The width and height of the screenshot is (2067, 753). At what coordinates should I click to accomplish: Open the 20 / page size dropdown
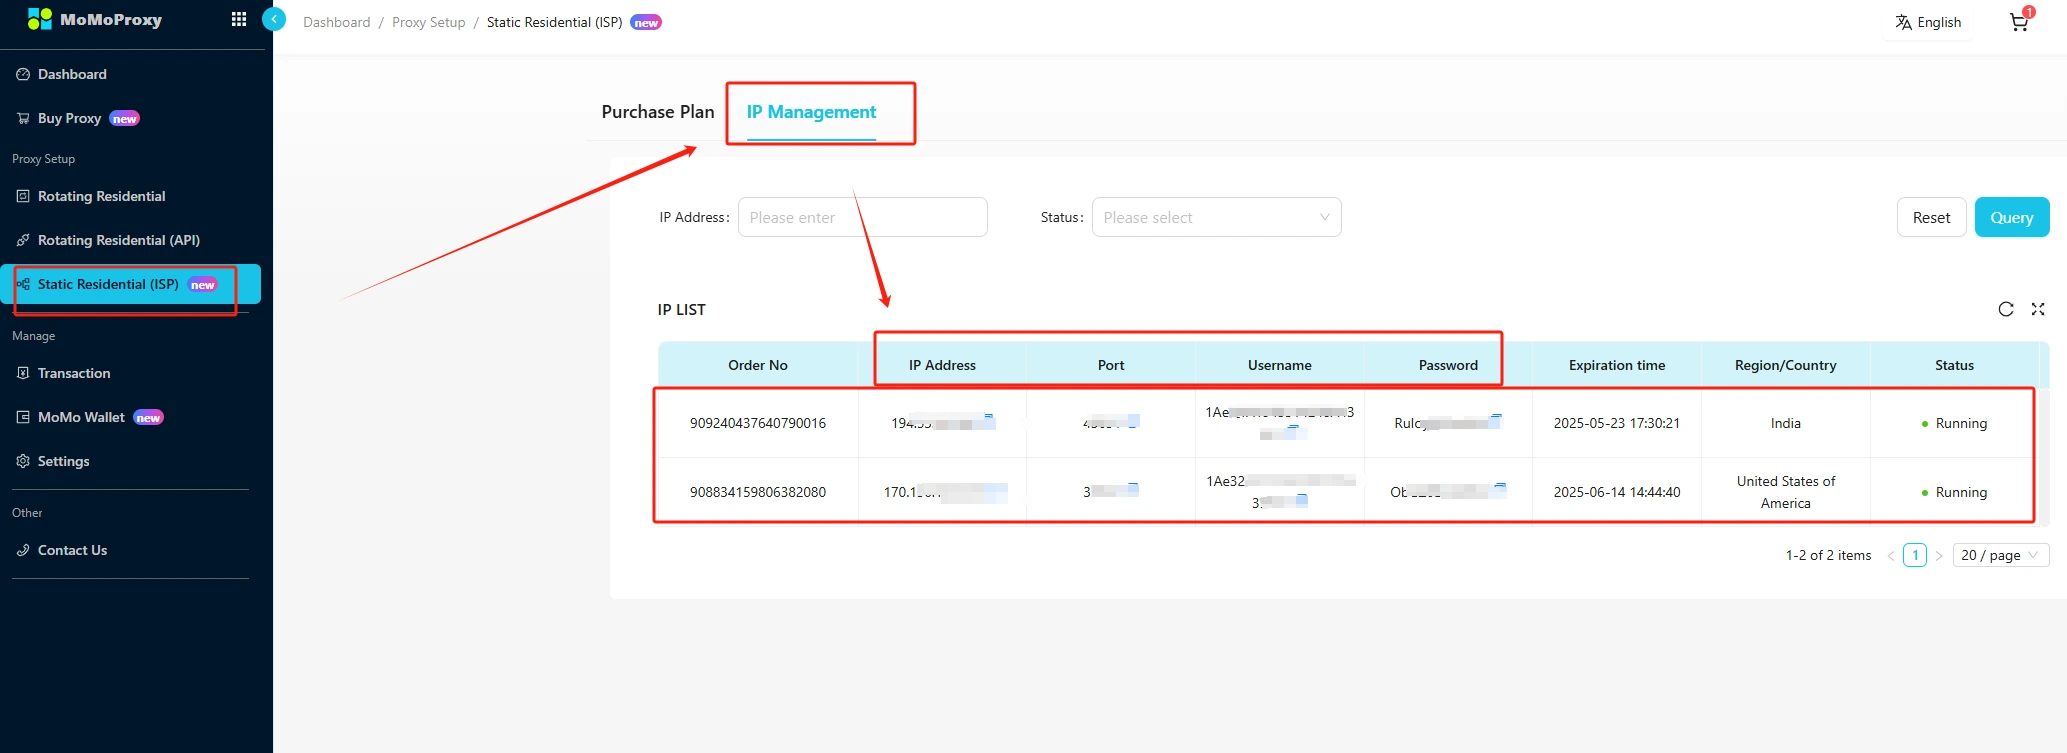[1998, 555]
